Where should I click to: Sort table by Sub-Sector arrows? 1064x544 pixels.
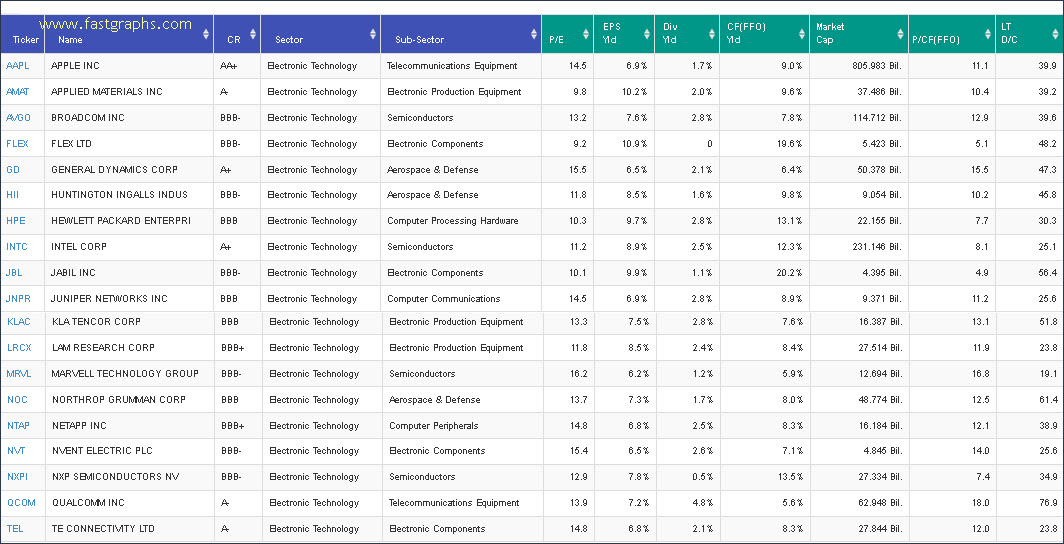coord(534,34)
